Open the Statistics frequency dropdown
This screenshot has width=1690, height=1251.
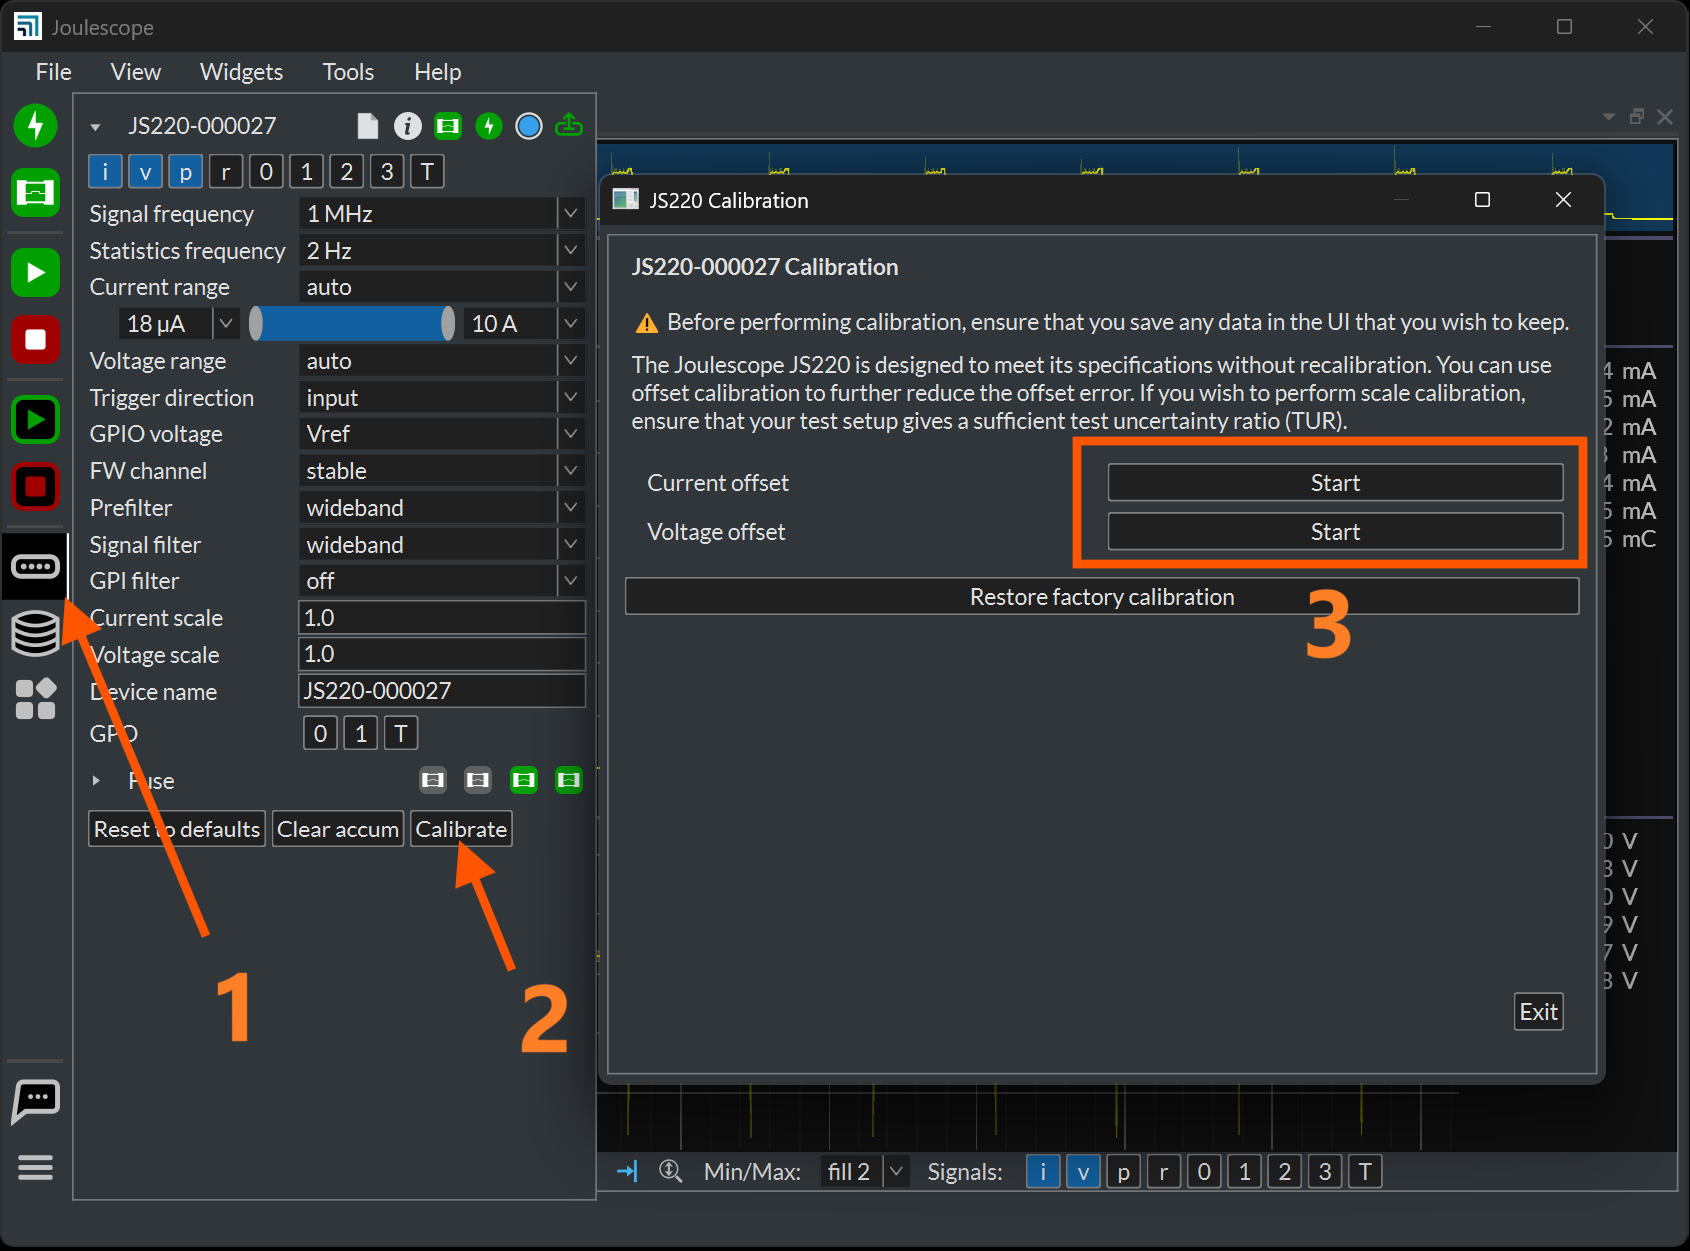tap(441, 251)
